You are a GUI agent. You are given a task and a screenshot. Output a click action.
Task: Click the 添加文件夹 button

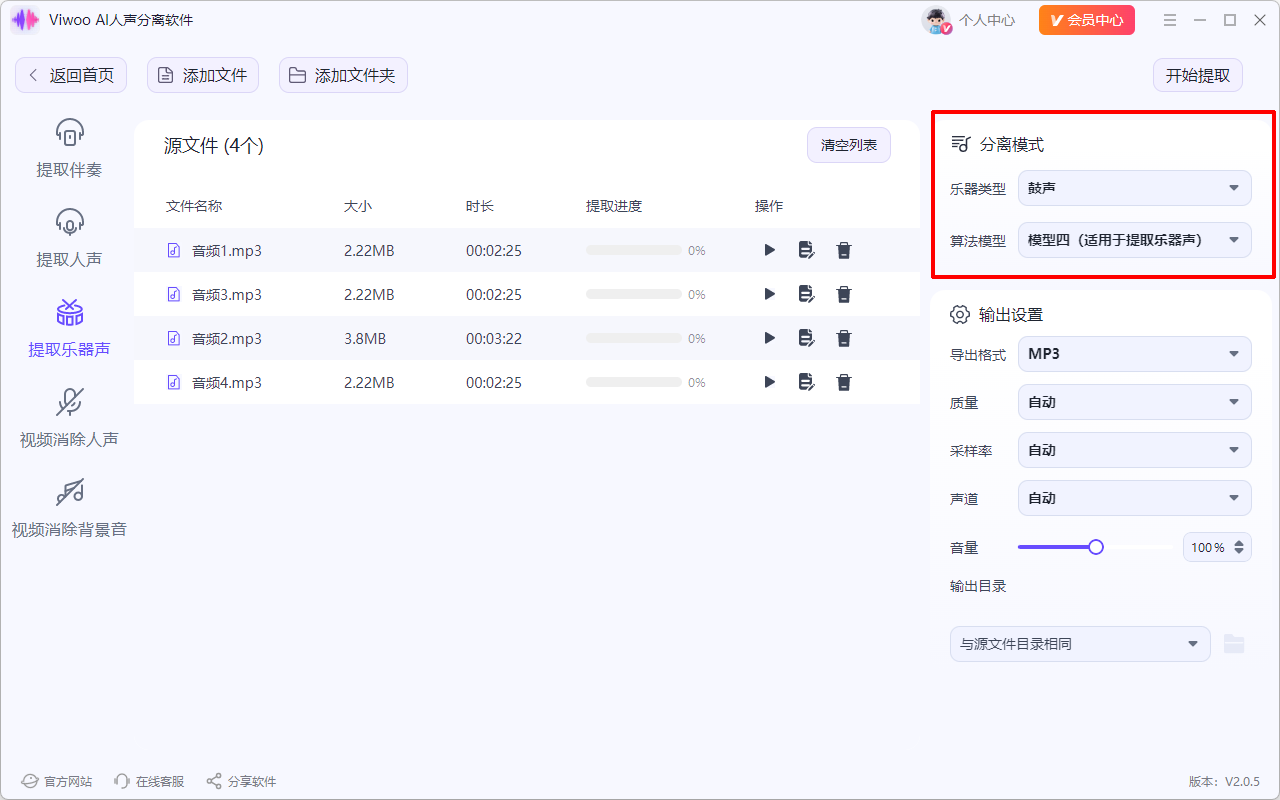(x=343, y=75)
